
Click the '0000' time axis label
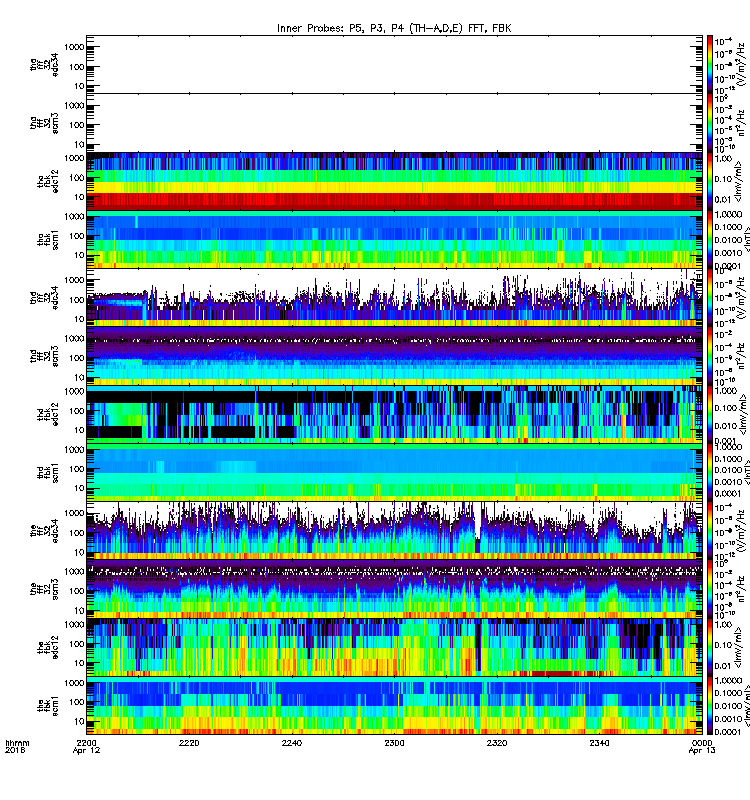point(702,743)
